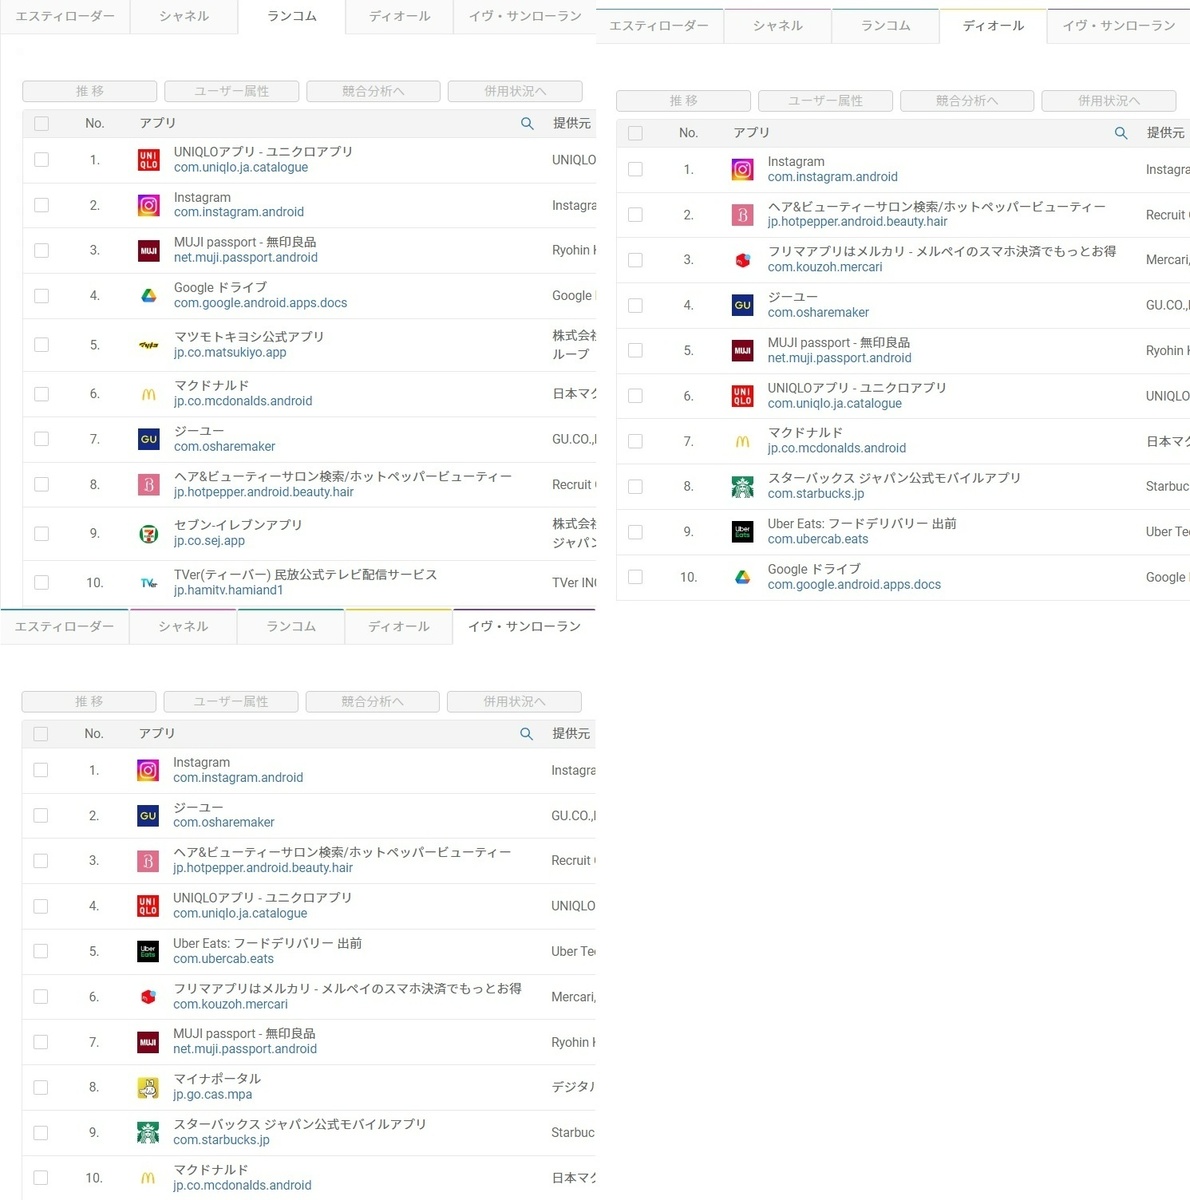
Task: Toggle select-all checkbox in ランコム-selected panel
Action: tap(41, 123)
